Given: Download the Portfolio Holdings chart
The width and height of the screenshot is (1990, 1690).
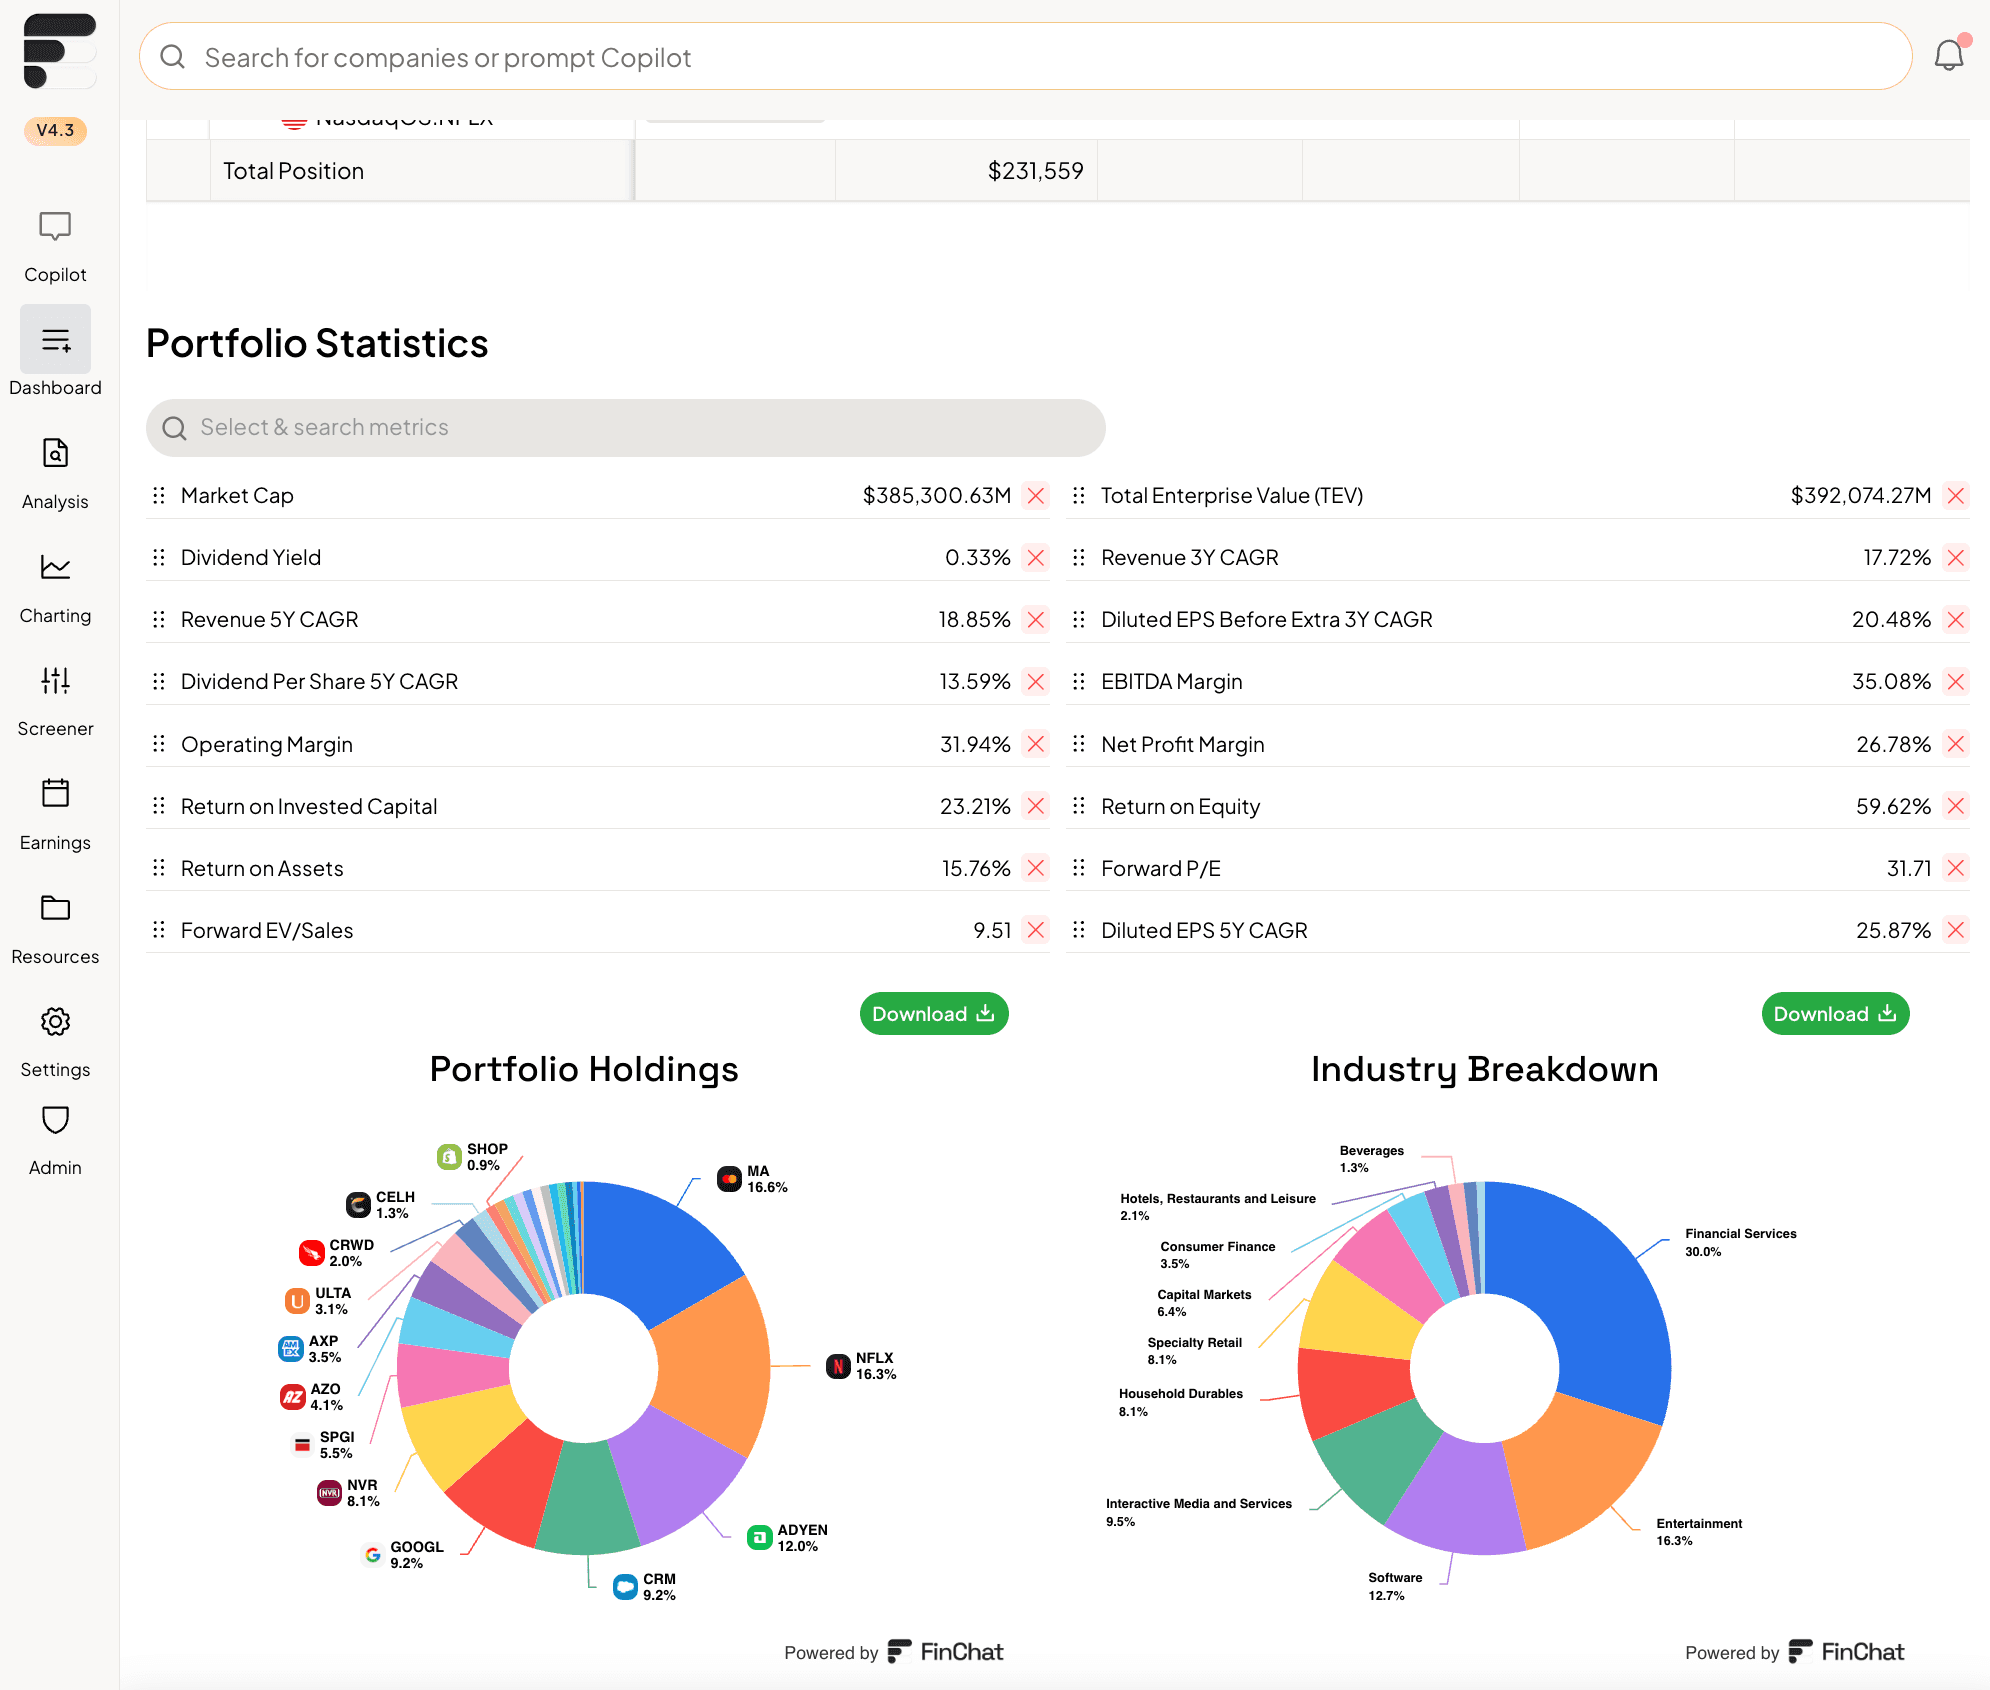Looking at the screenshot, I should (934, 1014).
